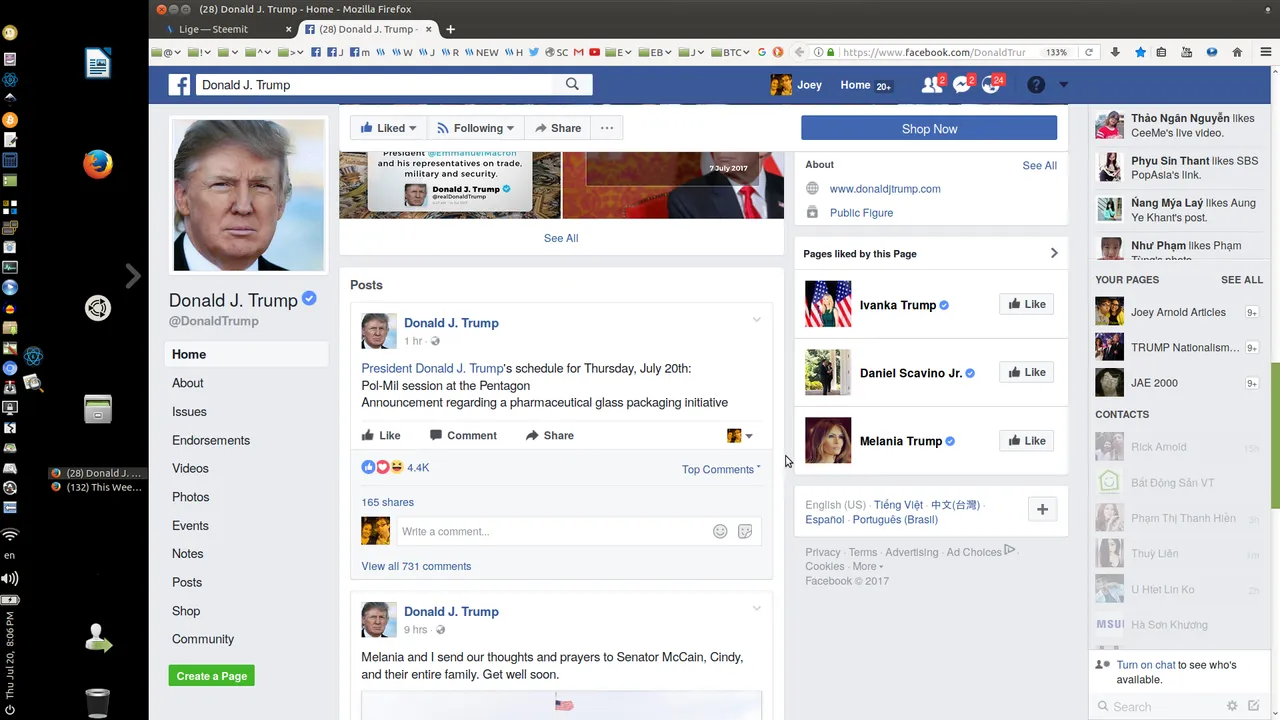1280x720 pixels.
Task: Open the account menu dropdown arrow
Action: [x=1064, y=85]
